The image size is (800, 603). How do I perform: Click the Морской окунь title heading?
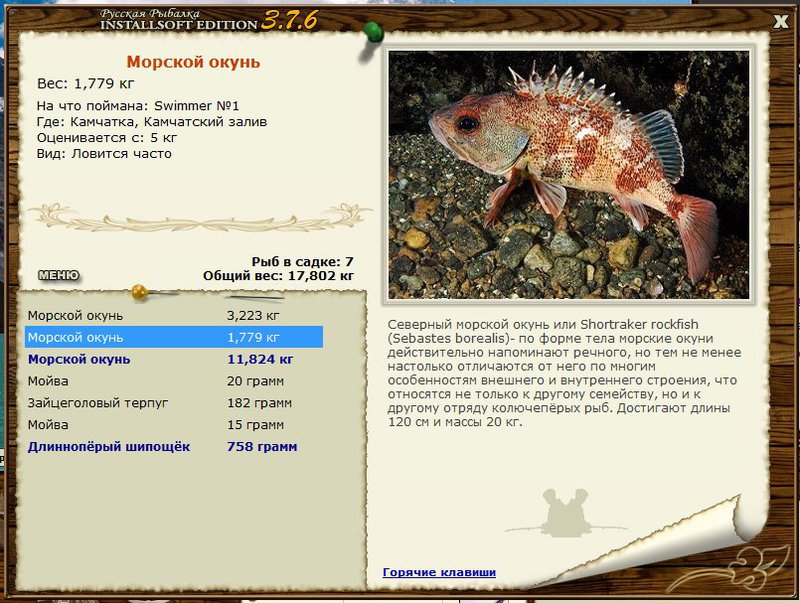click(x=193, y=62)
